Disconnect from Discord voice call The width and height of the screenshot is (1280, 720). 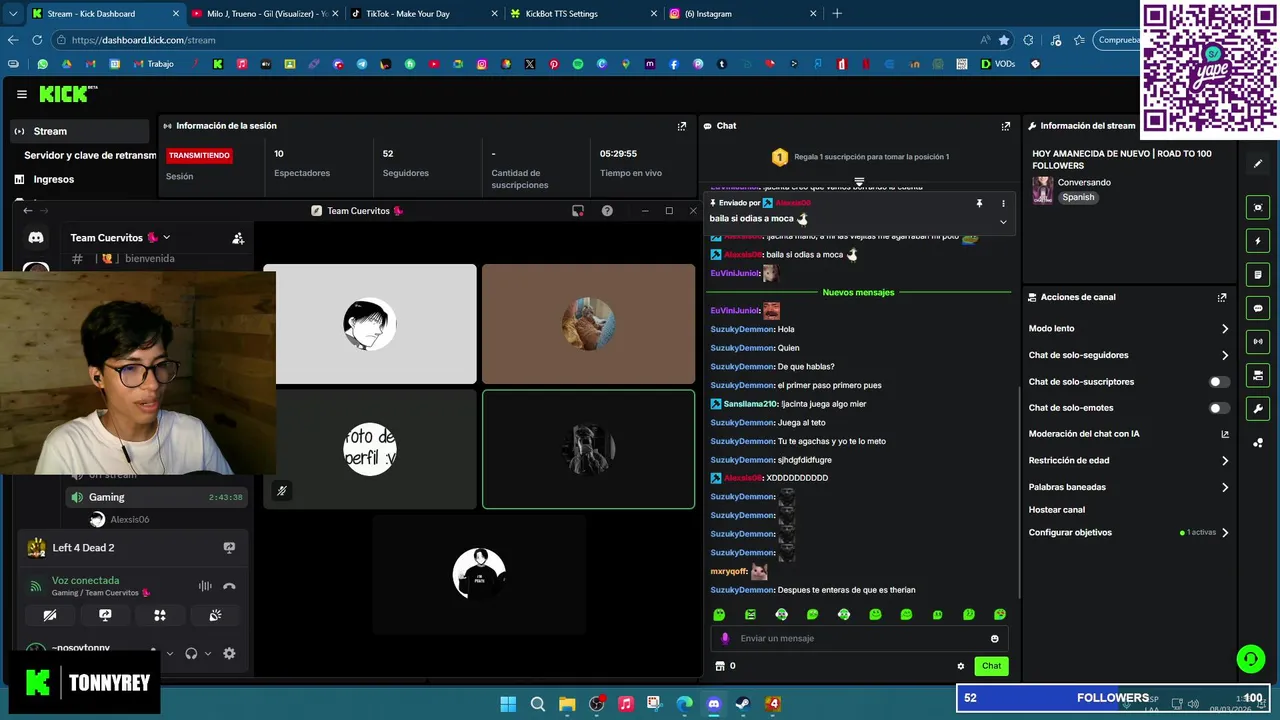point(229,587)
